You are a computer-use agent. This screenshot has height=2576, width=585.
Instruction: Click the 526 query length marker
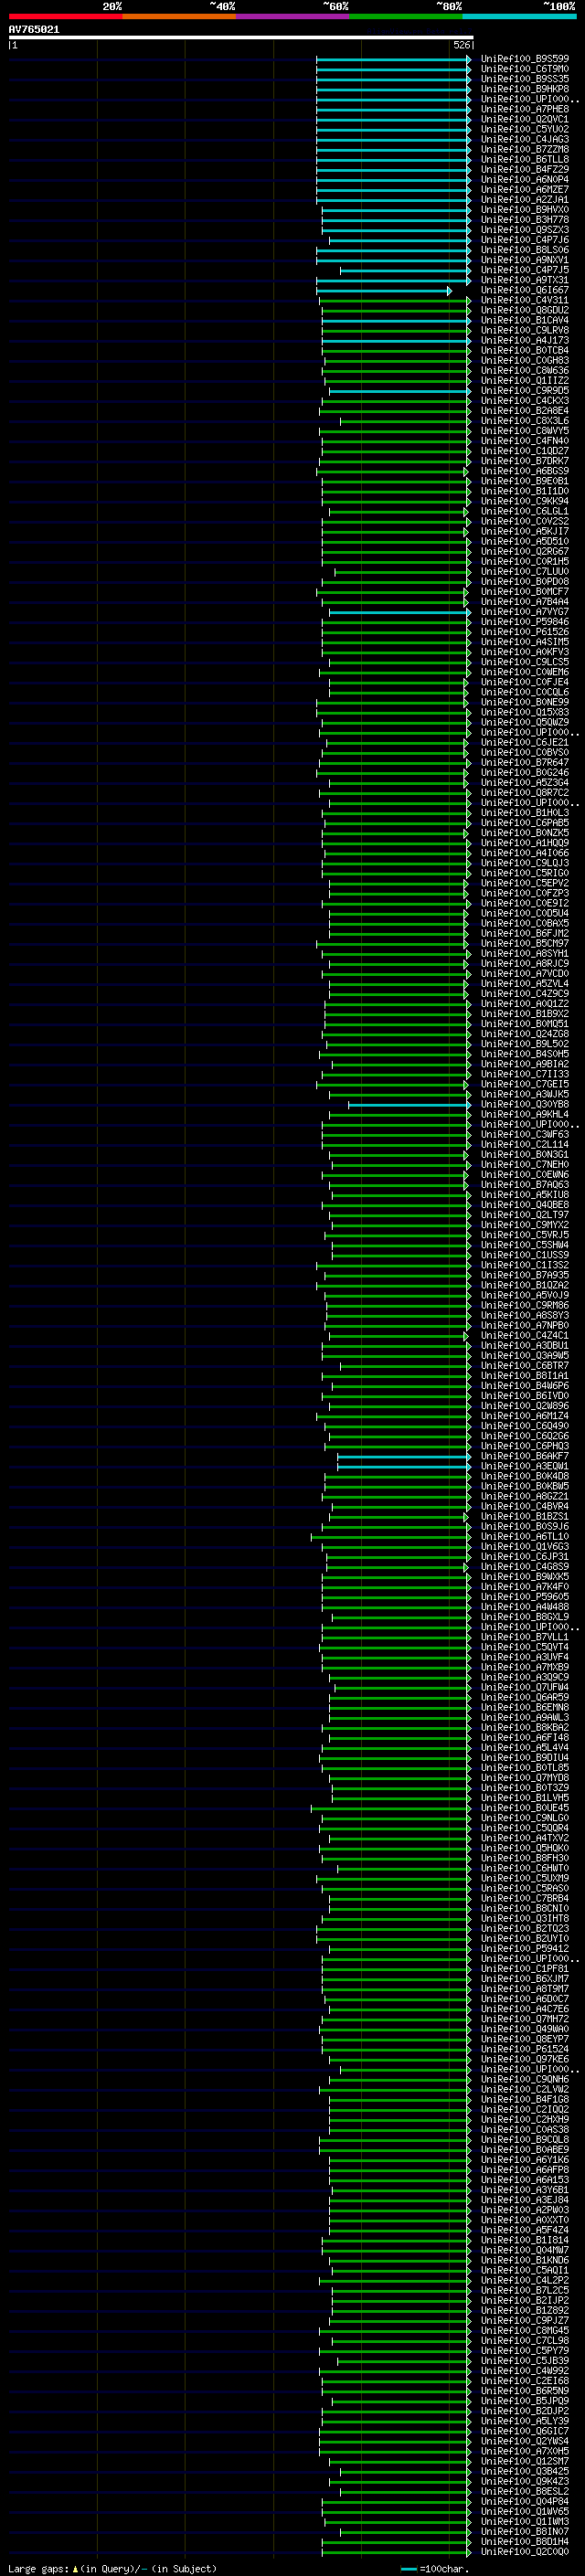click(x=461, y=45)
